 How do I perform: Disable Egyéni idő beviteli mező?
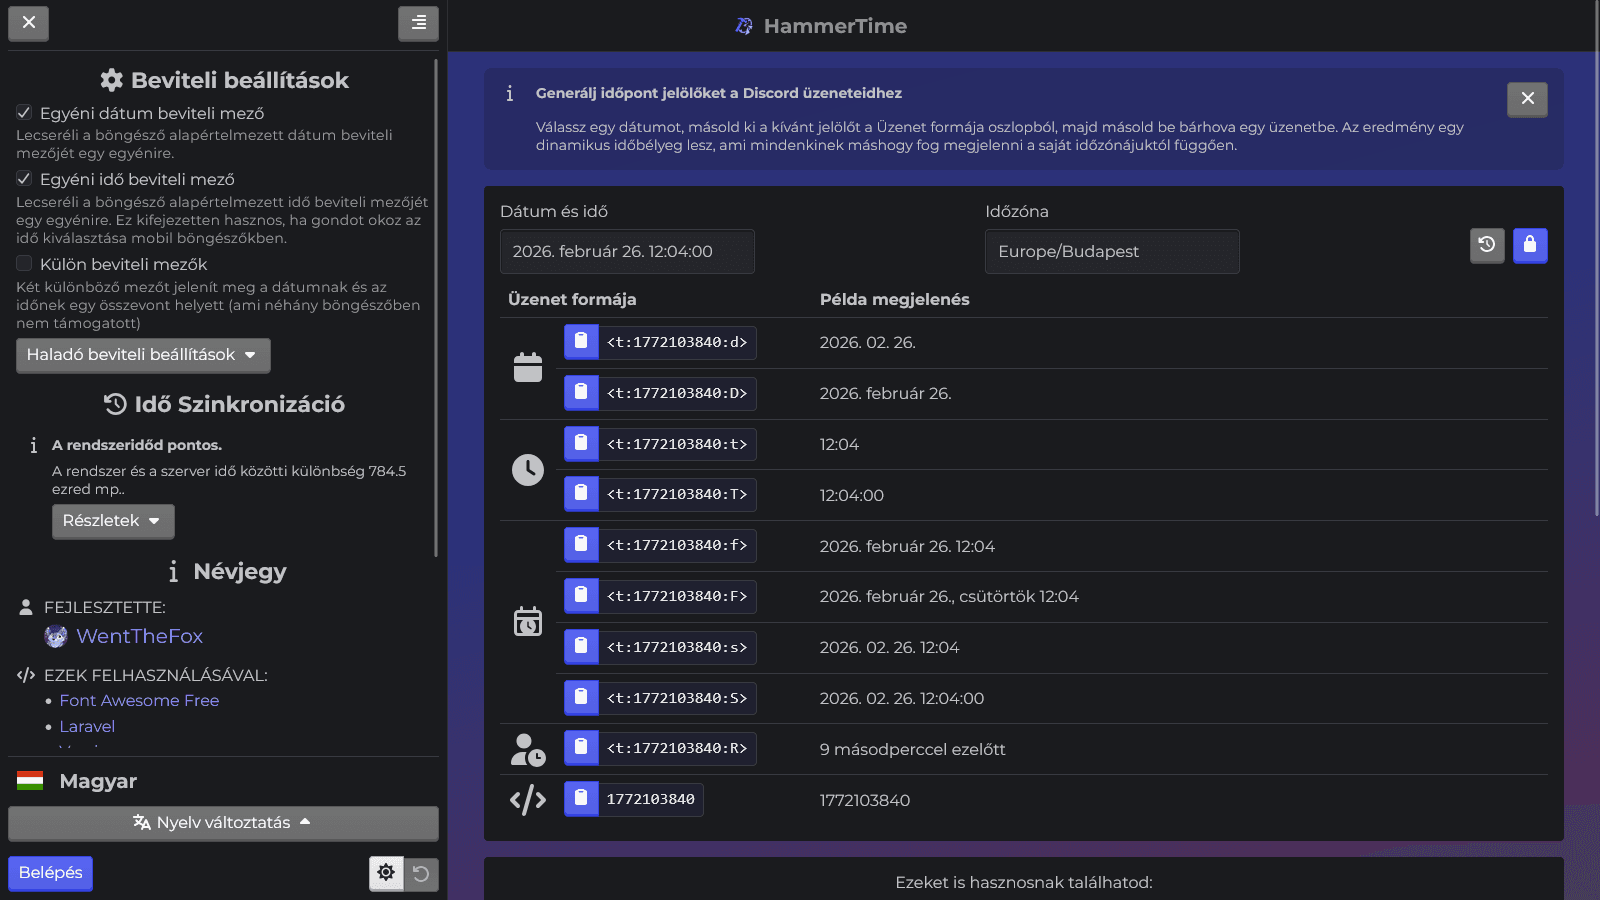(x=22, y=179)
